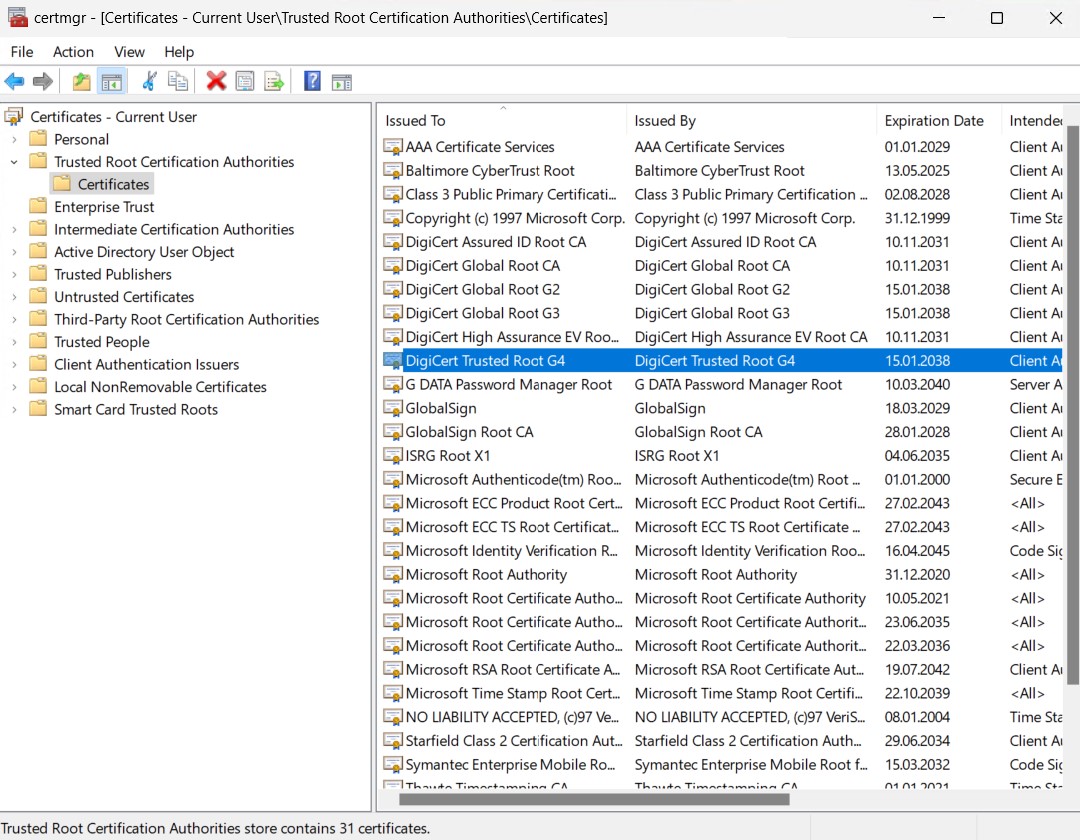Click the folder icon beside Untrusted Certificates
Screen dimensions: 1080x840
(39, 296)
